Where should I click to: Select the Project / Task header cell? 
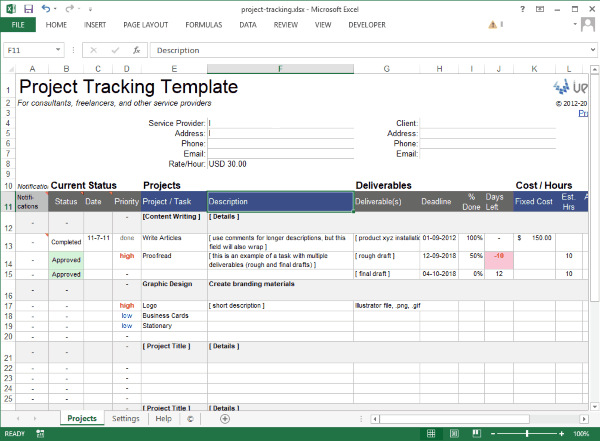(x=174, y=202)
